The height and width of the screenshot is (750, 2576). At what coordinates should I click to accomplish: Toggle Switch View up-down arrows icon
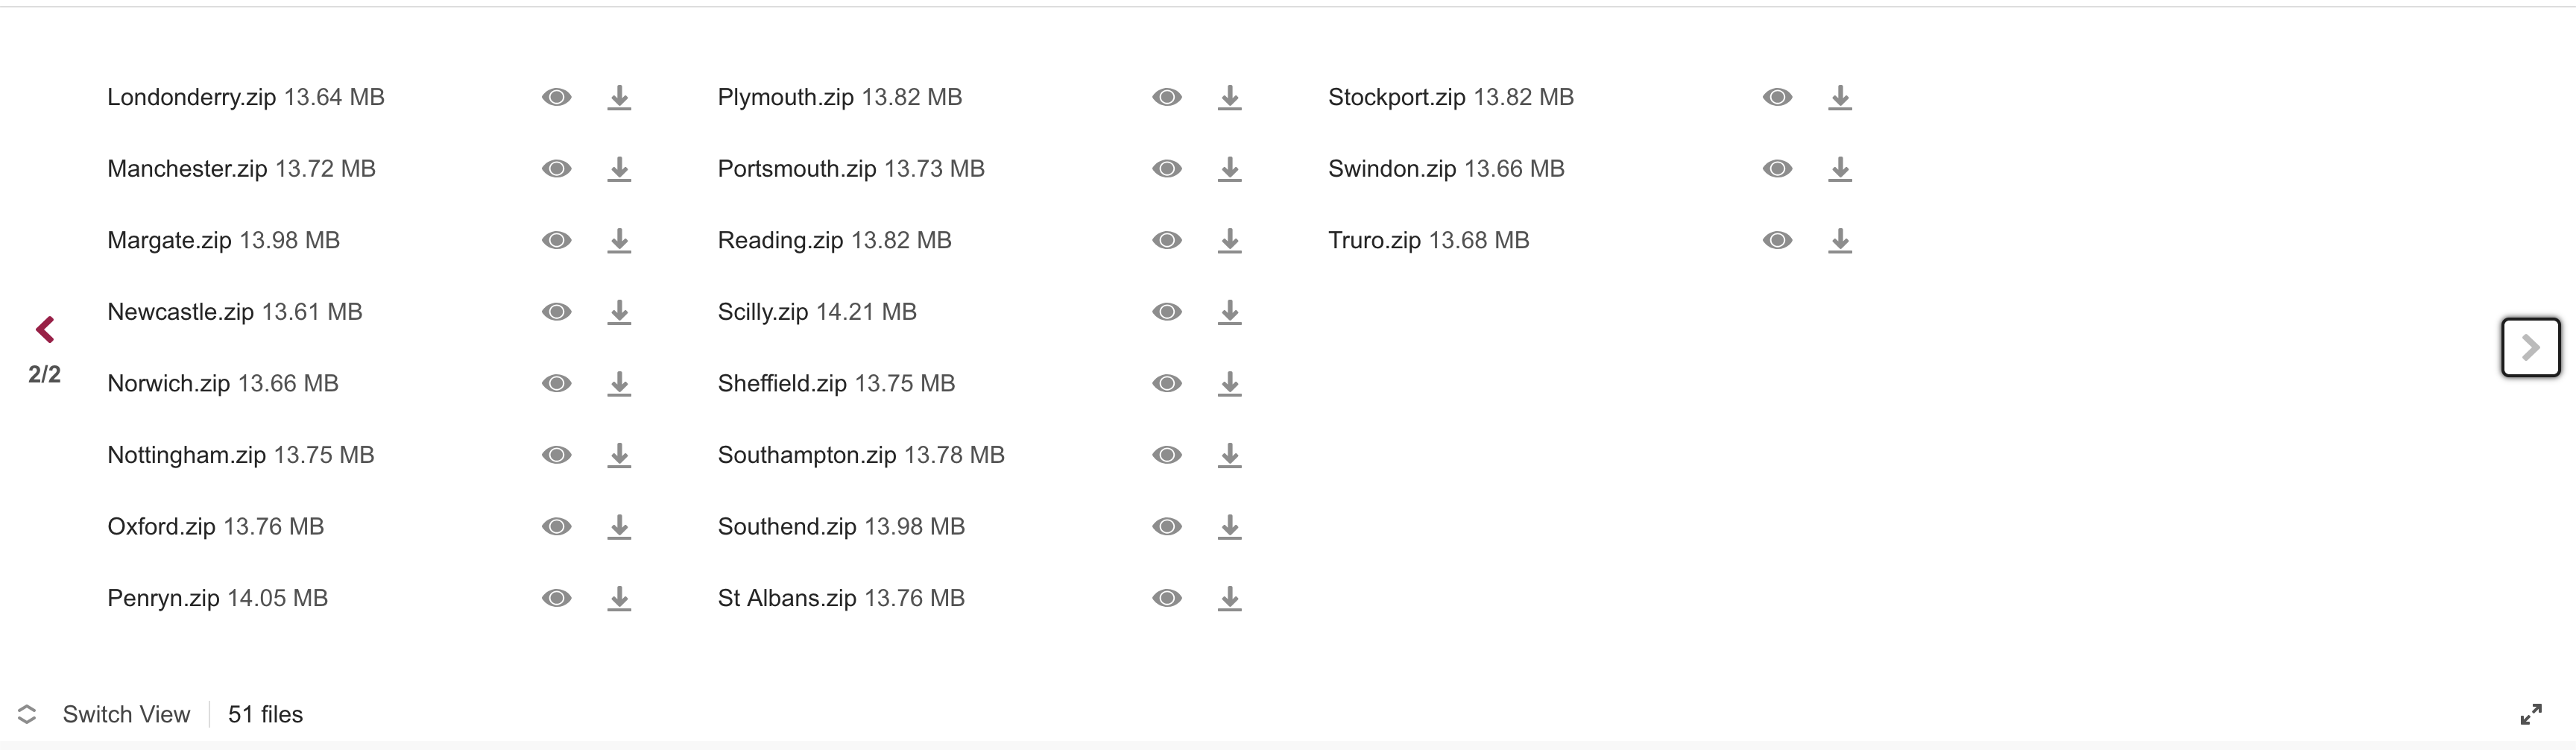(27, 714)
